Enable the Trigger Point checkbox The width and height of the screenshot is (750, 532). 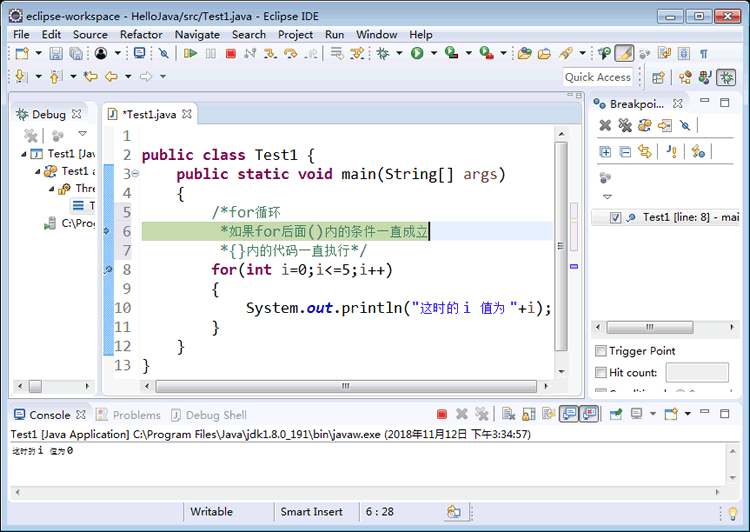pos(600,351)
